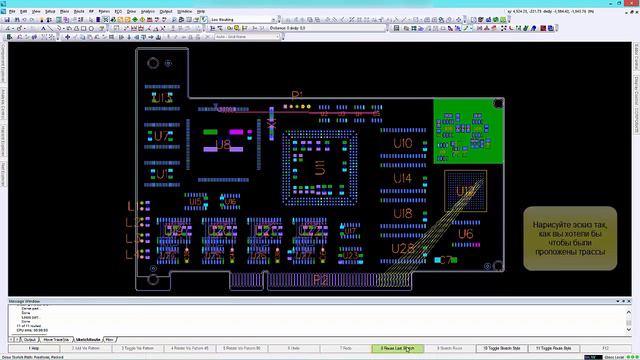This screenshot has width=640, height=360.
Task: Open the File menu
Action: coord(12,11)
